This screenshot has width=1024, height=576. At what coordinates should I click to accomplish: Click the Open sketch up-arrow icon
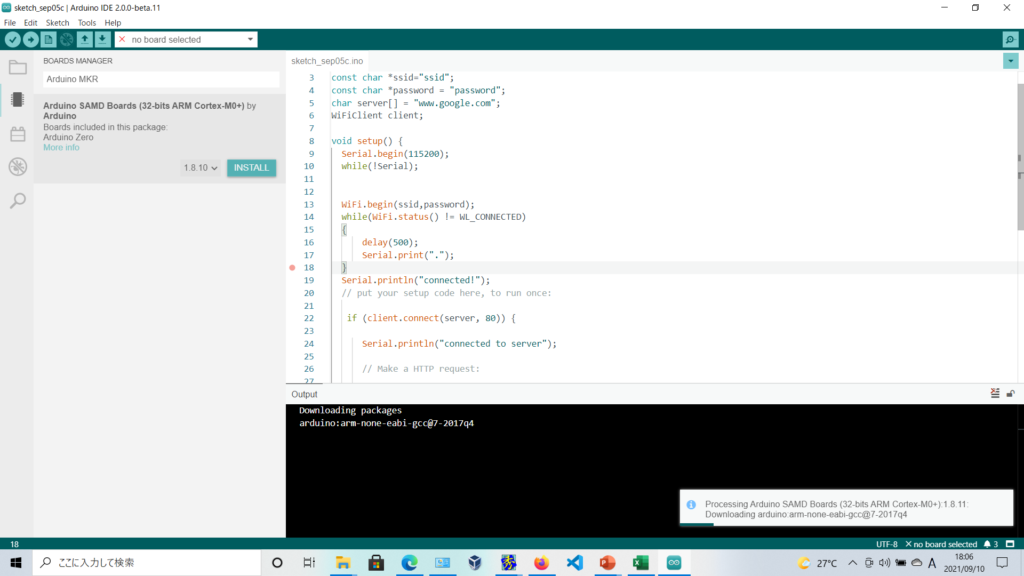pyautogui.click(x=84, y=39)
